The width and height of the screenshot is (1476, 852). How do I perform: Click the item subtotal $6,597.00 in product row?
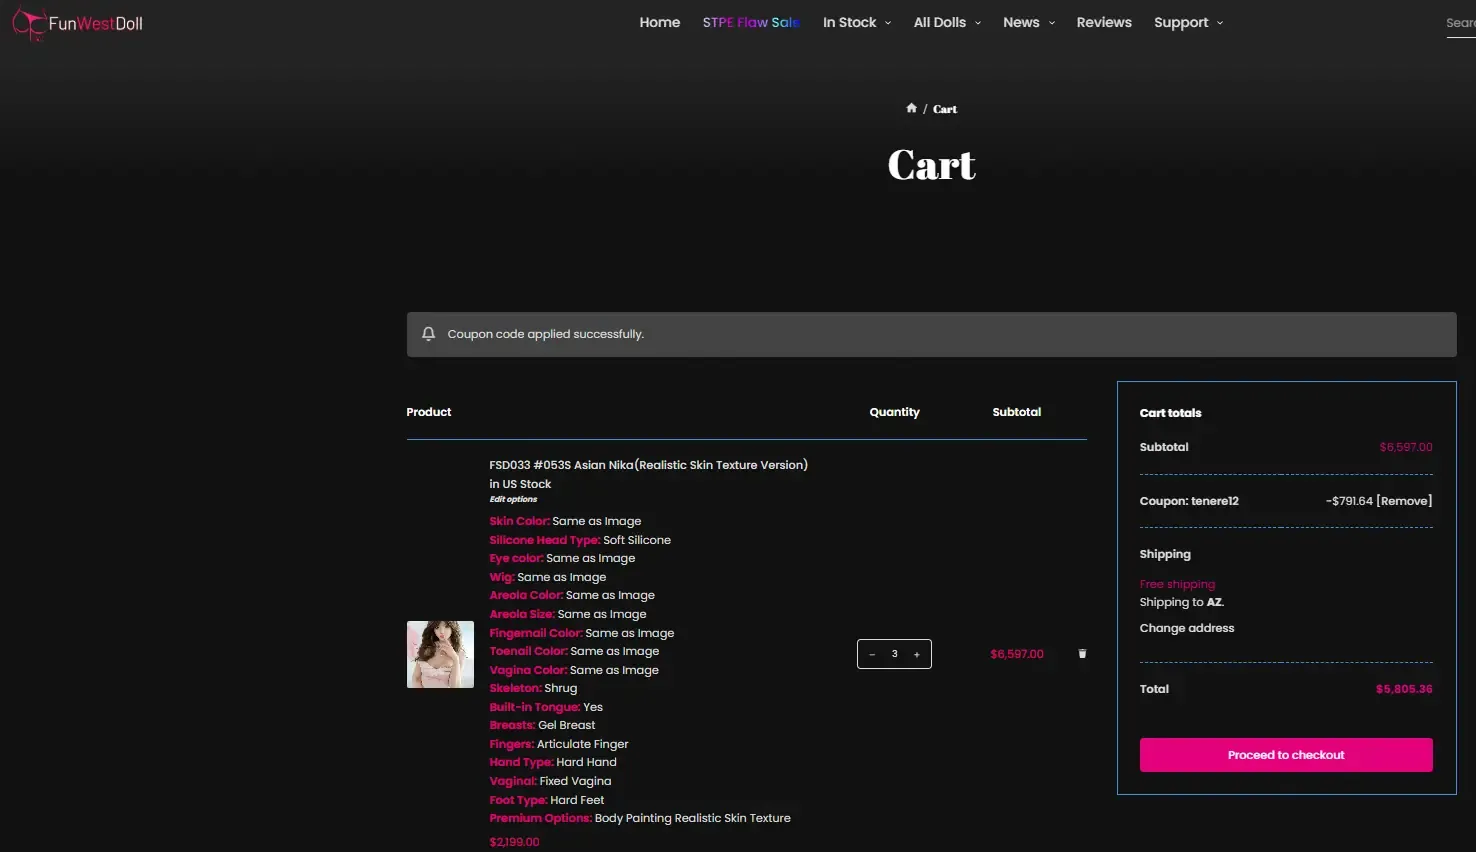1017,654
